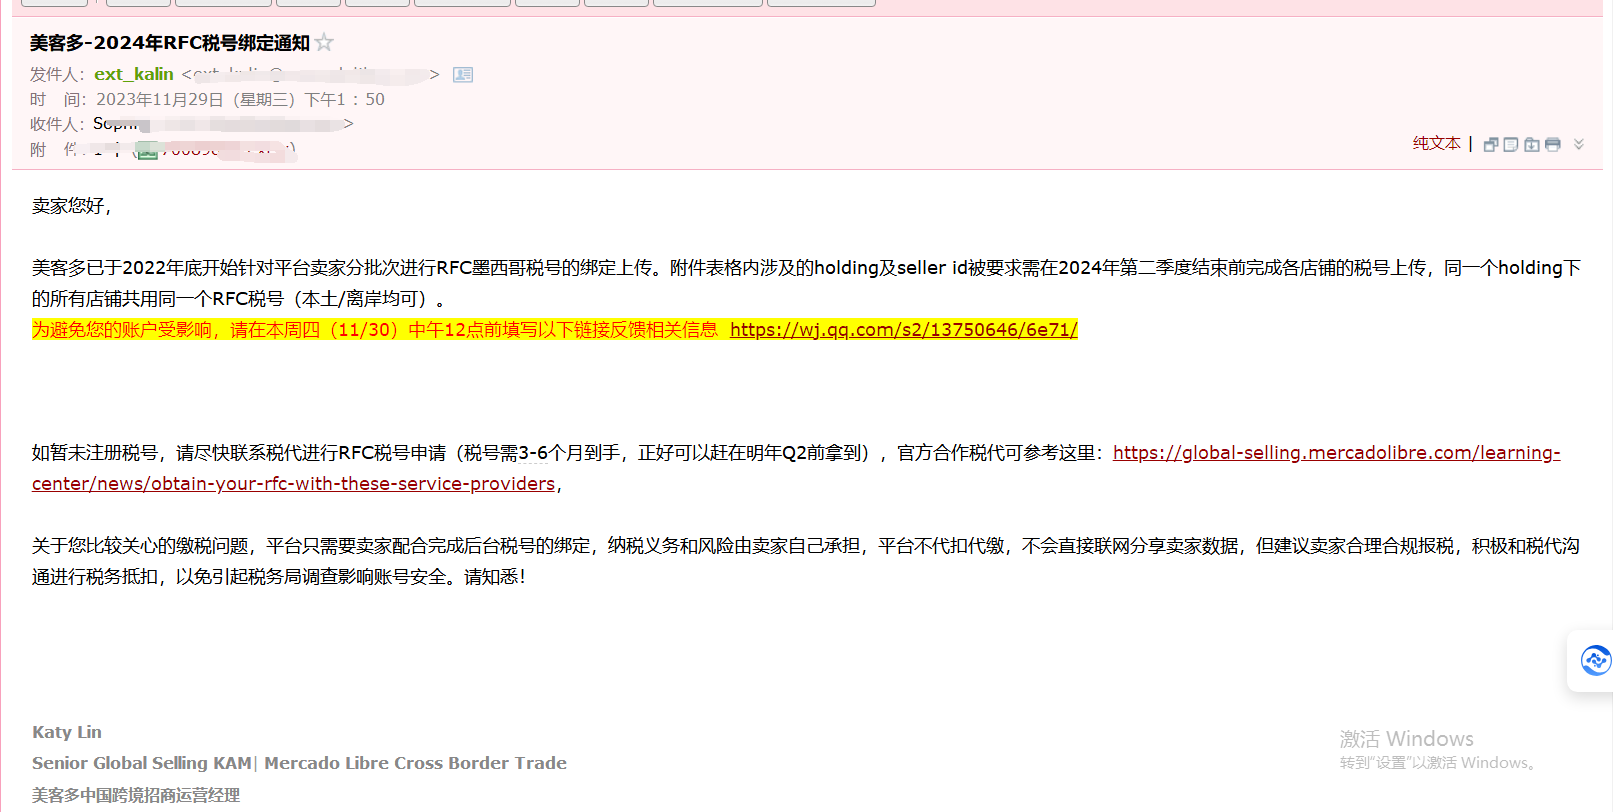Click signature title 美客多中国跨境招商运营经理

point(136,795)
